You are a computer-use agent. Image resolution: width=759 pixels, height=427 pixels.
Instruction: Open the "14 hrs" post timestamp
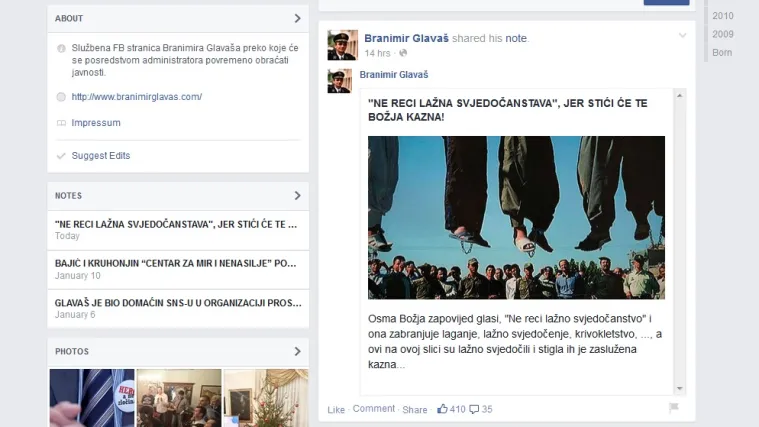tap(377, 53)
